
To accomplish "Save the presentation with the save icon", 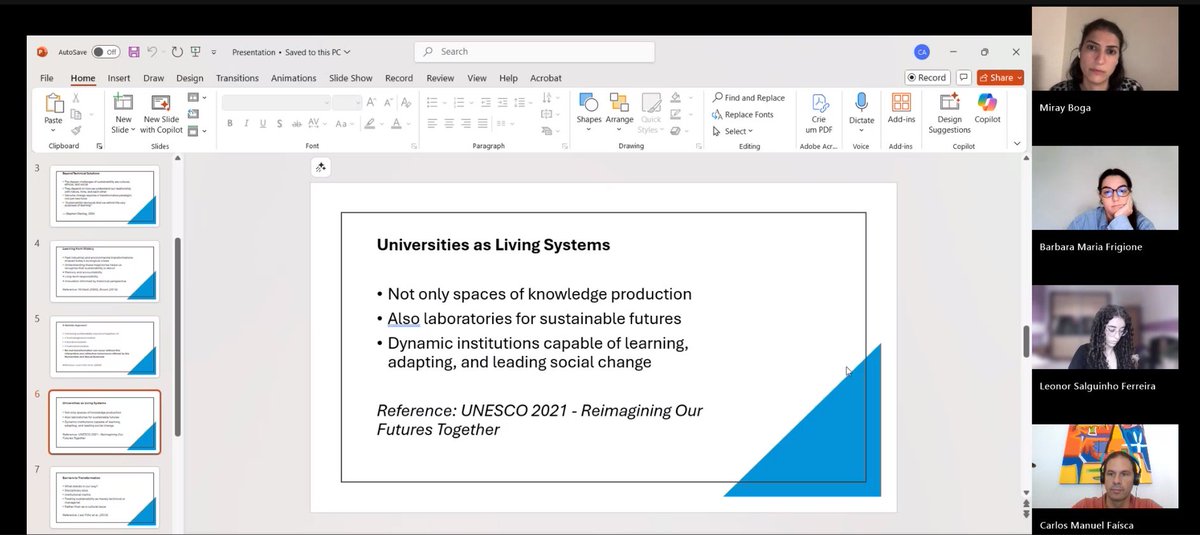I will coord(134,52).
